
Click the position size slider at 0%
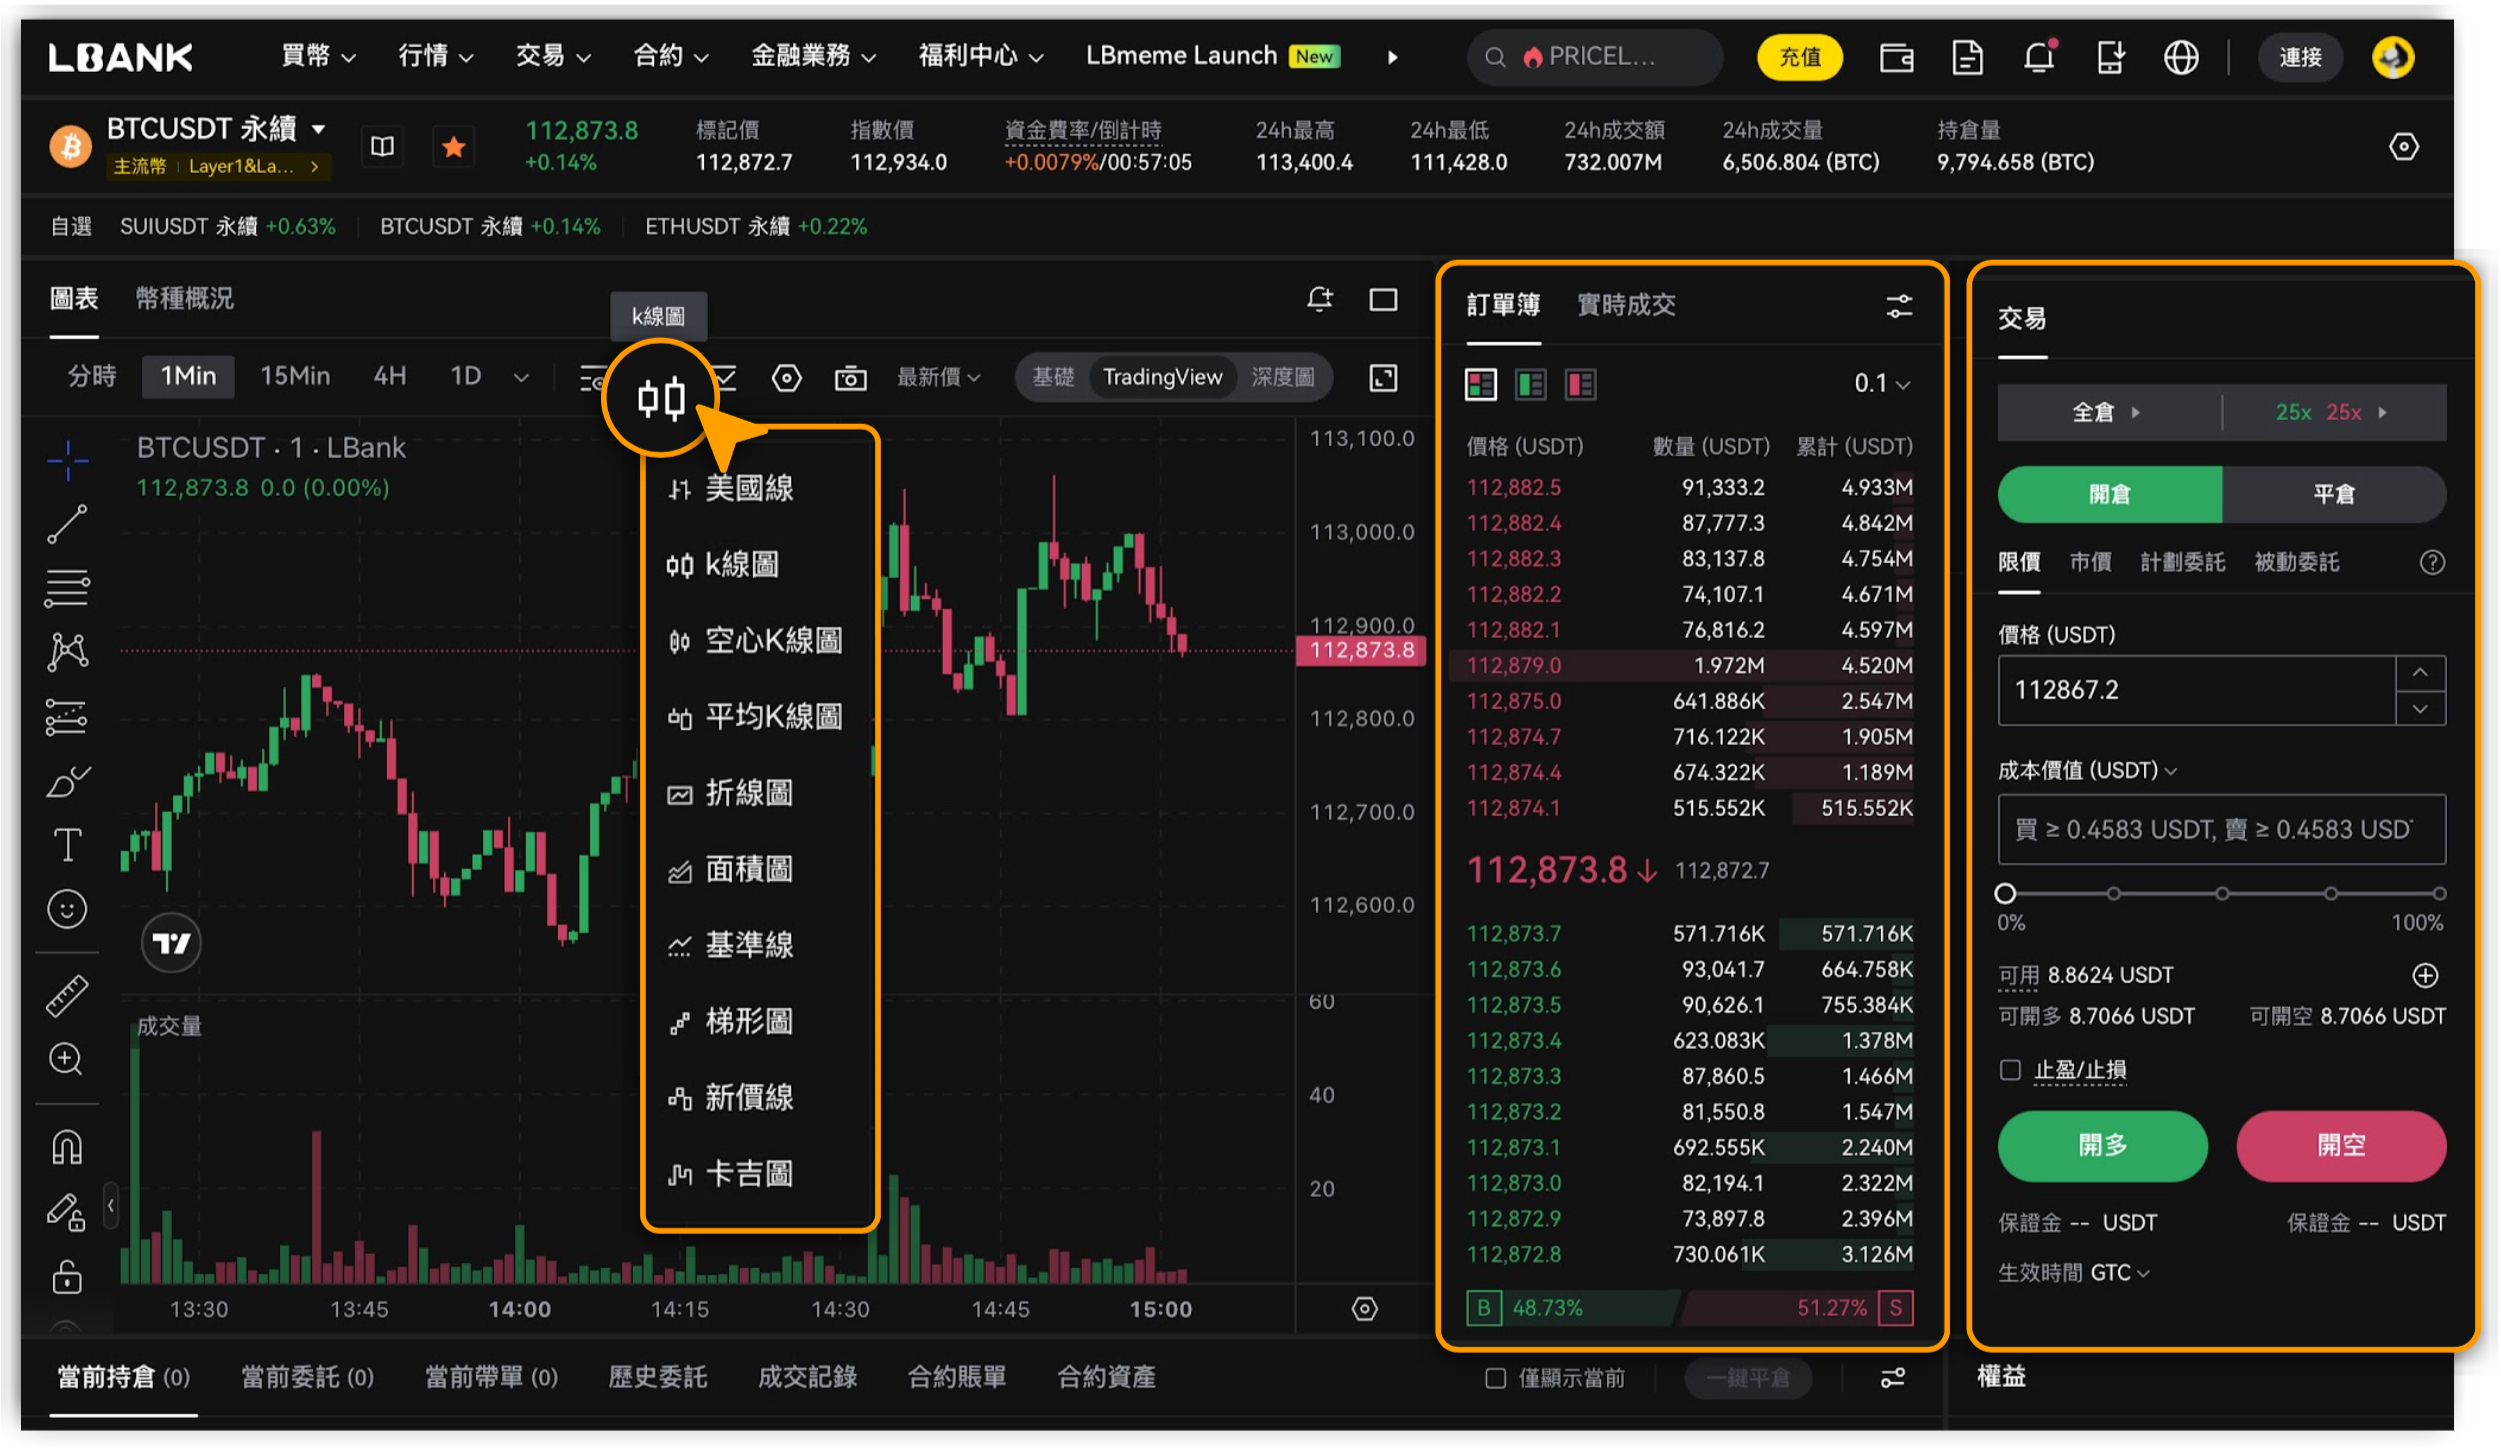tap(2005, 893)
